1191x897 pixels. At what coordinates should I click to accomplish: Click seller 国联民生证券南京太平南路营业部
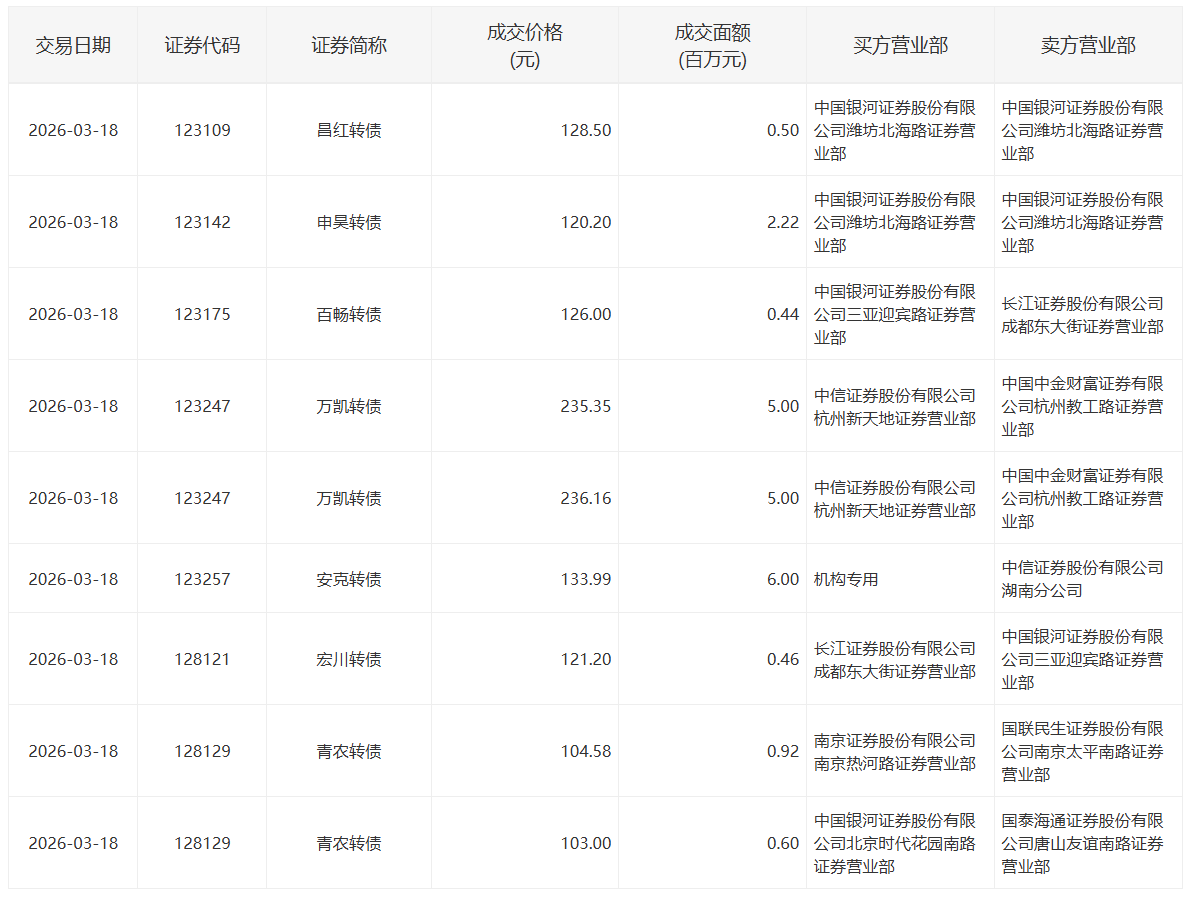pyautogui.click(x=1082, y=751)
